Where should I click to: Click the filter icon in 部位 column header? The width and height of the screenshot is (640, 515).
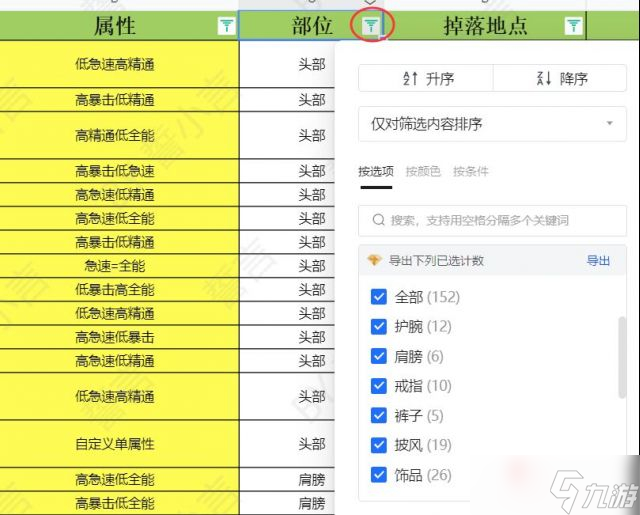click(371, 26)
